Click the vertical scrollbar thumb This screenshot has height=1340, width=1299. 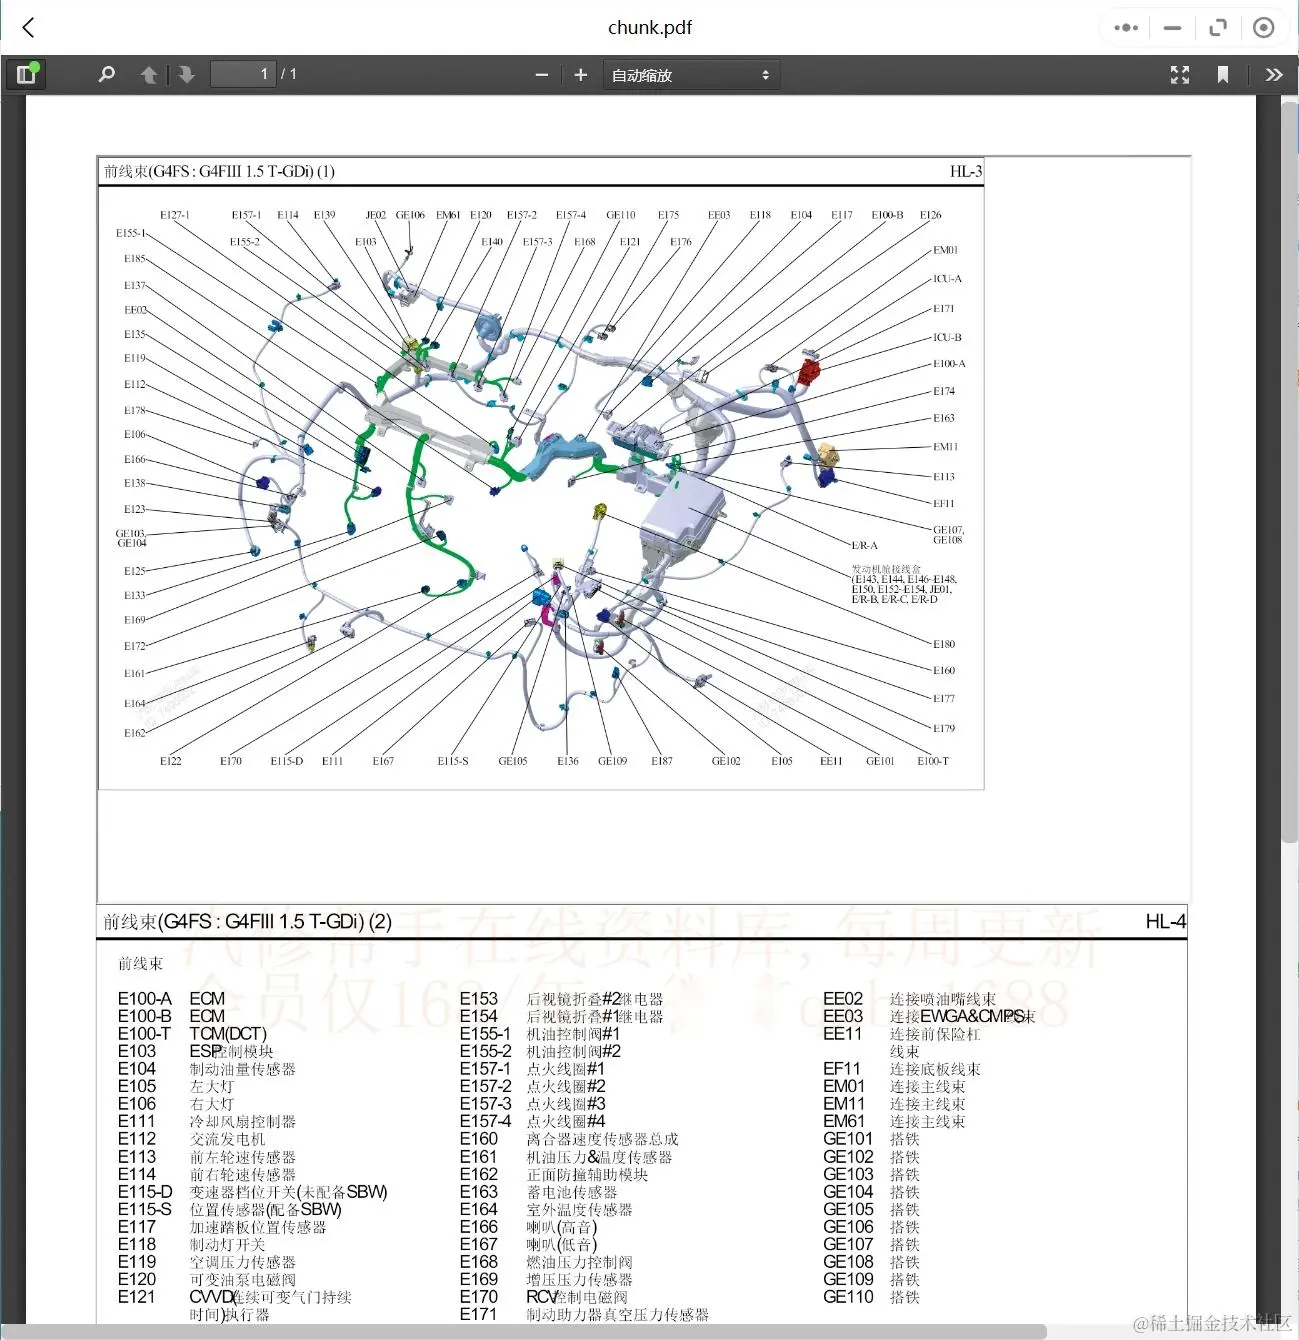click(x=1289, y=470)
